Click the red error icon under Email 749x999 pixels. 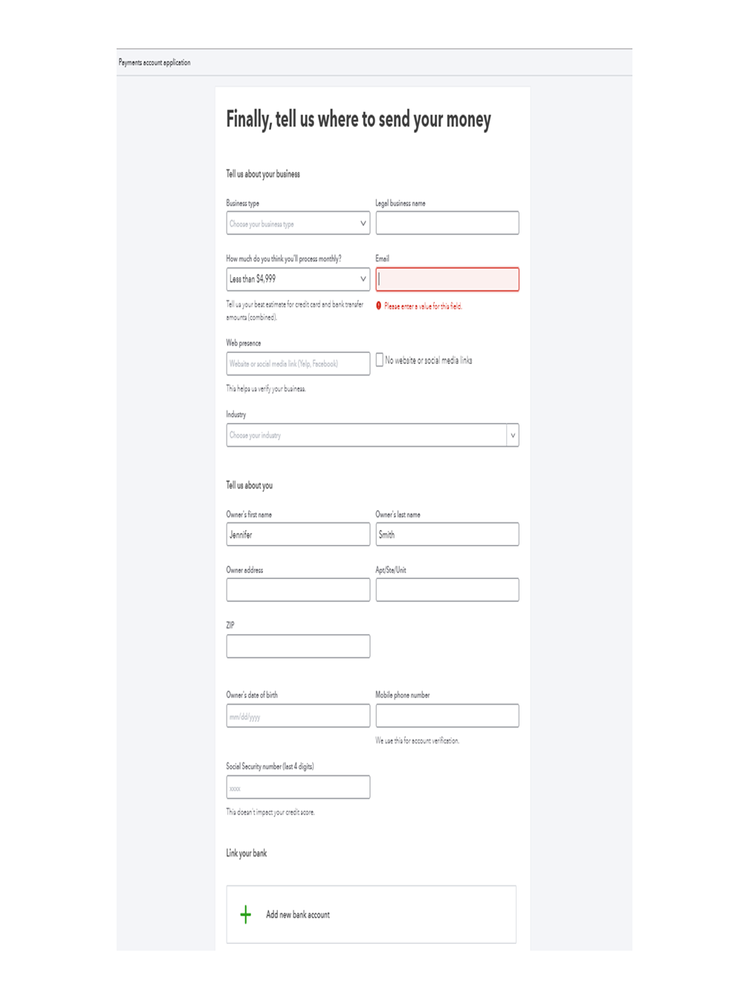pyautogui.click(x=379, y=306)
